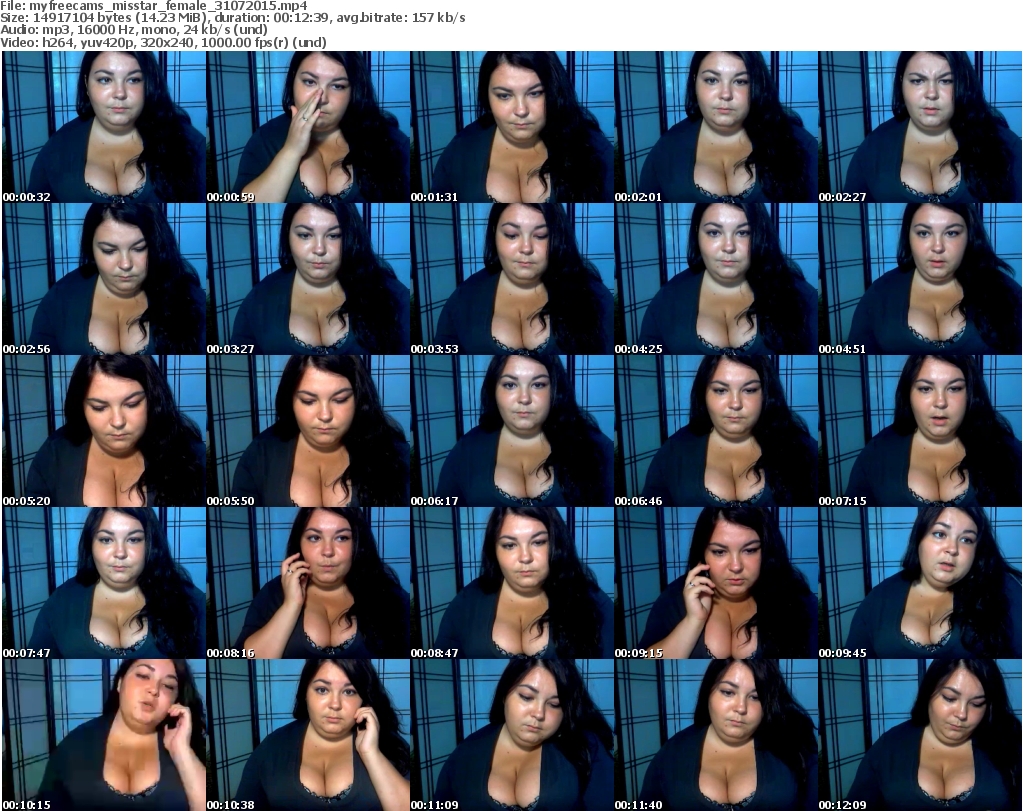Image resolution: width=1024 pixels, height=811 pixels.
Task: Pick the thumbnail frame at 00:07:15
Action: 920,431
